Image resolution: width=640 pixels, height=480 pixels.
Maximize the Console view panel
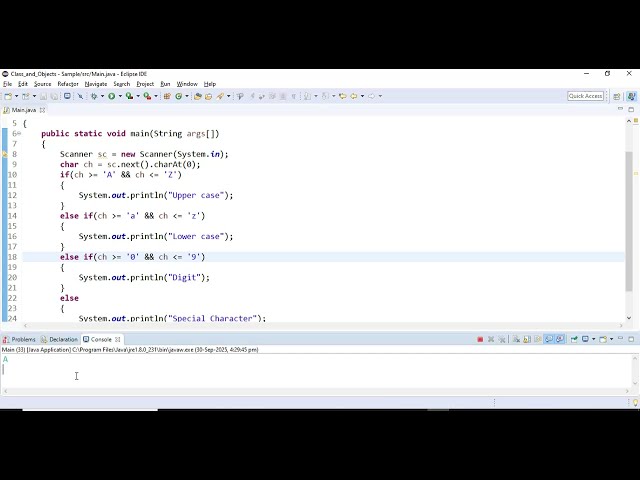[631, 339]
